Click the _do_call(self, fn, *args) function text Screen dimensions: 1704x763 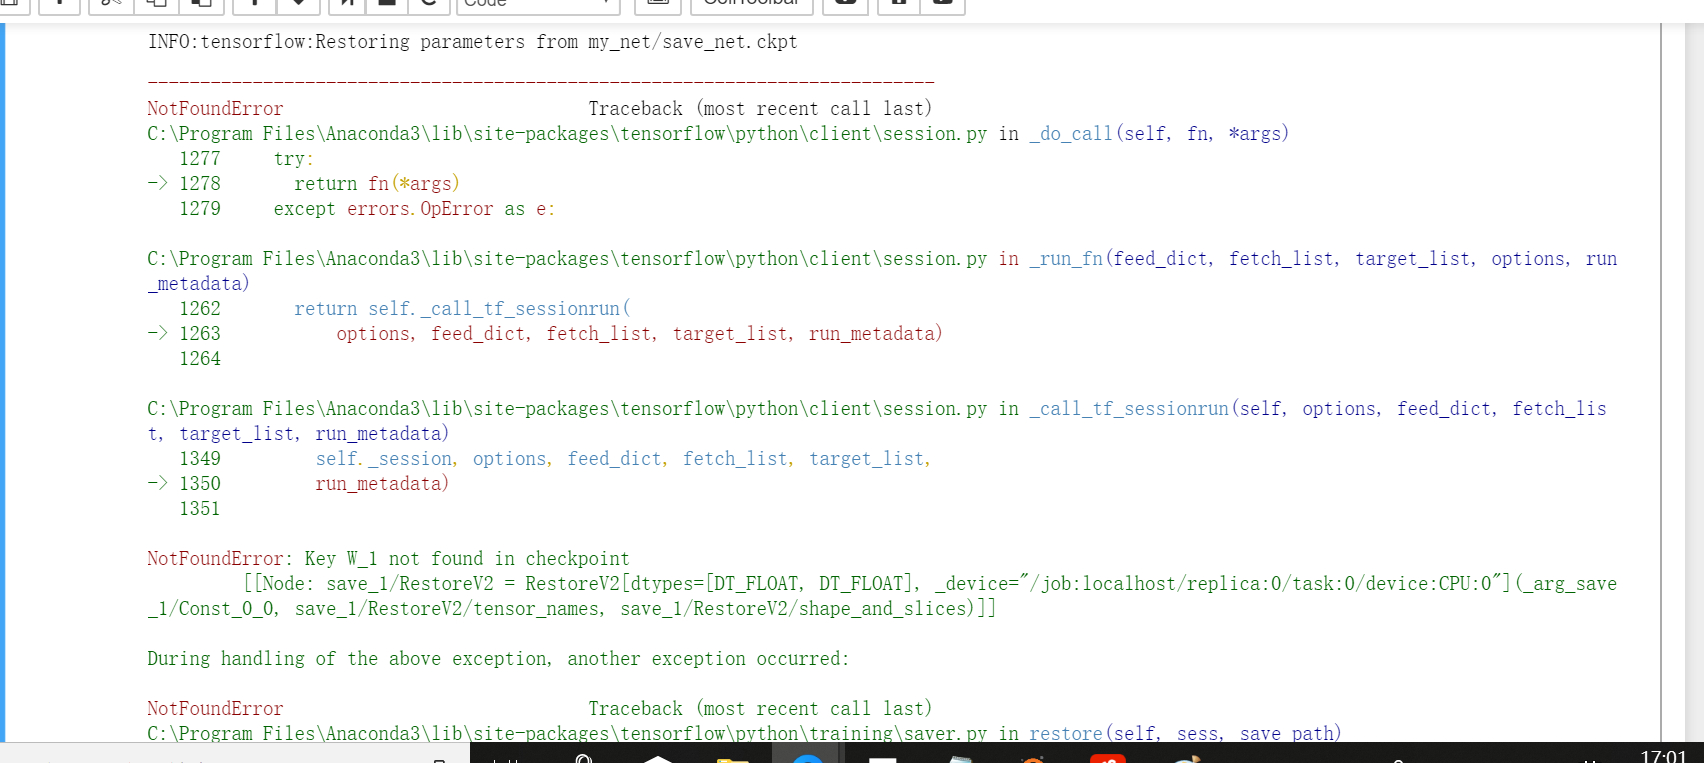point(1159,134)
